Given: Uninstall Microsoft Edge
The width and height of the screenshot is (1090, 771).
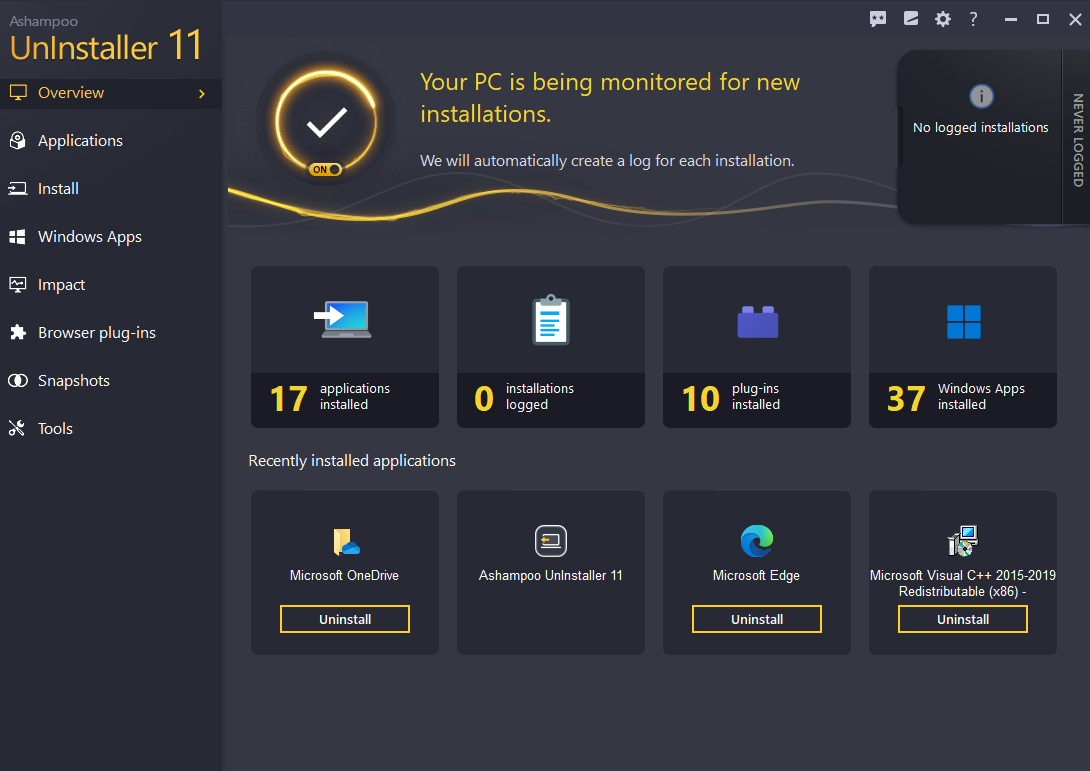Looking at the screenshot, I should tap(756, 619).
